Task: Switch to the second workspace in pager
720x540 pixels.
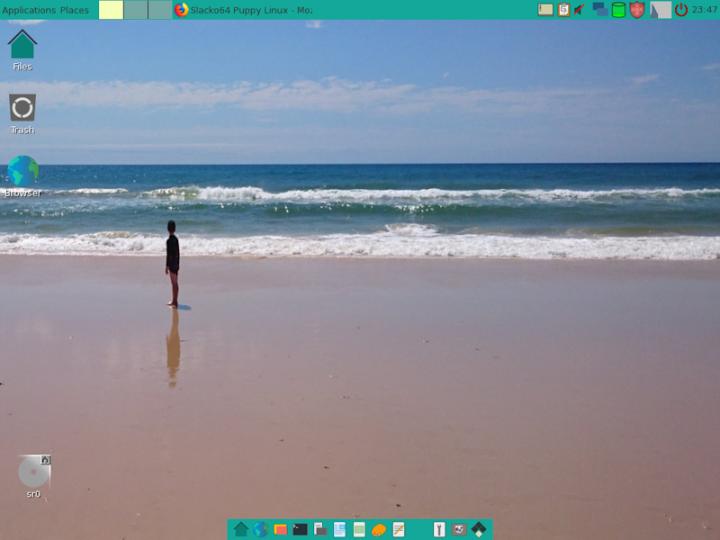Action: pos(136,10)
